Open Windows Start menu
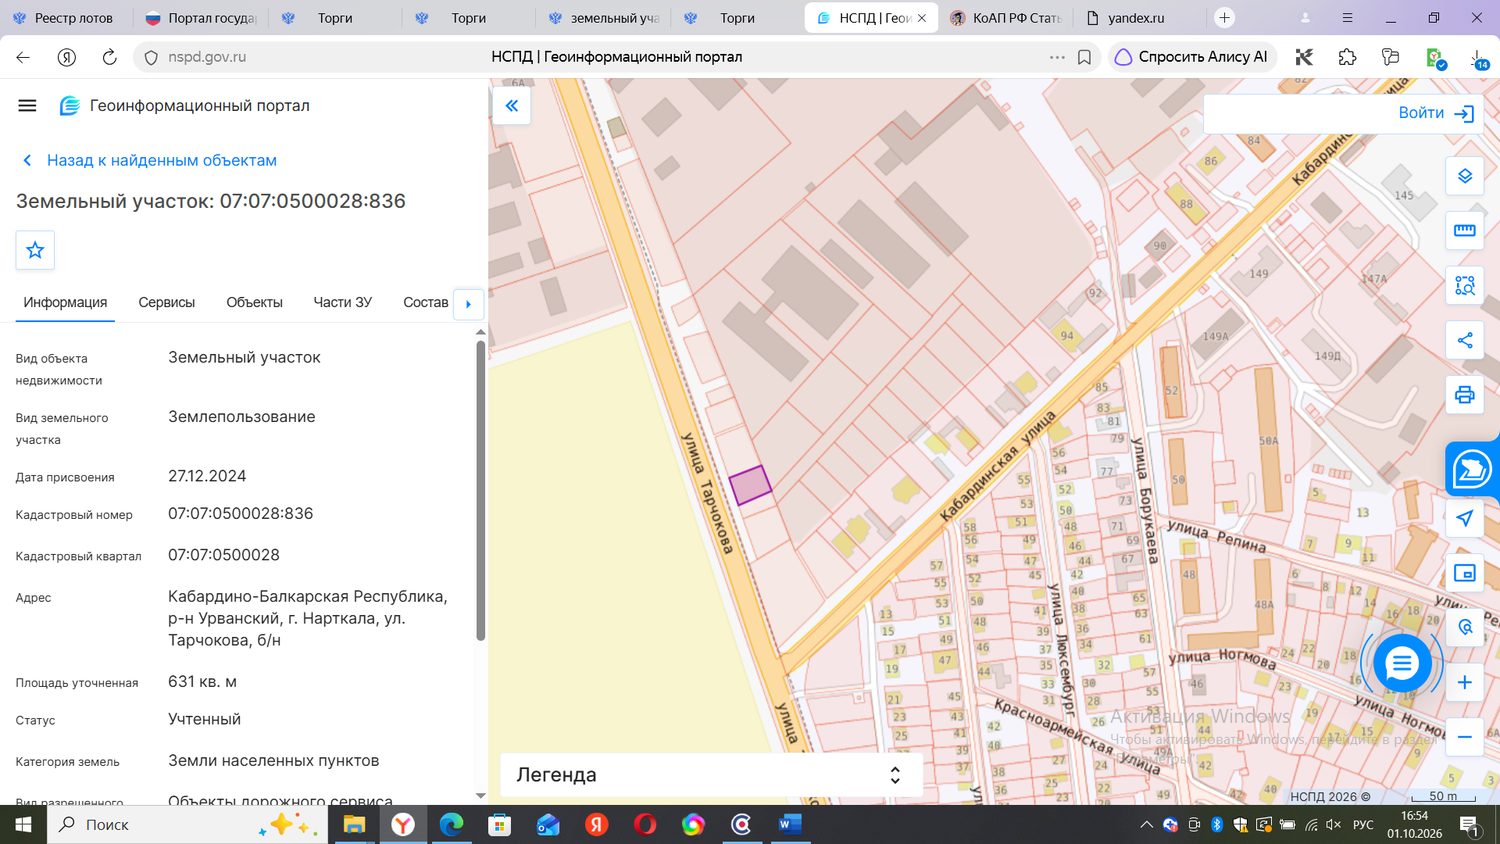Image resolution: width=1500 pixels, height=844 pixels. pos(23,824)
